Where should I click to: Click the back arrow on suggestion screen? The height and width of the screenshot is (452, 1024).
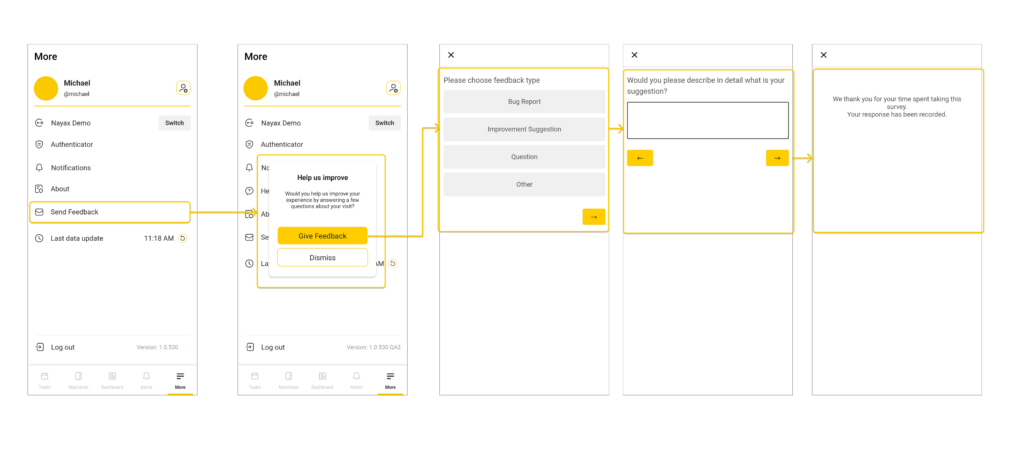tap(640, 158)
